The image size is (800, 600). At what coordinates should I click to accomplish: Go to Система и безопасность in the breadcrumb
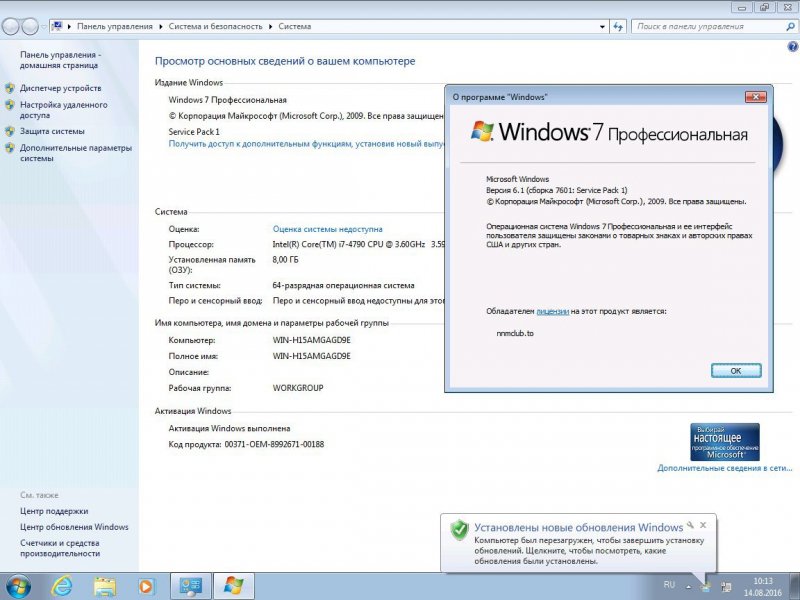(x=215, y=27)
